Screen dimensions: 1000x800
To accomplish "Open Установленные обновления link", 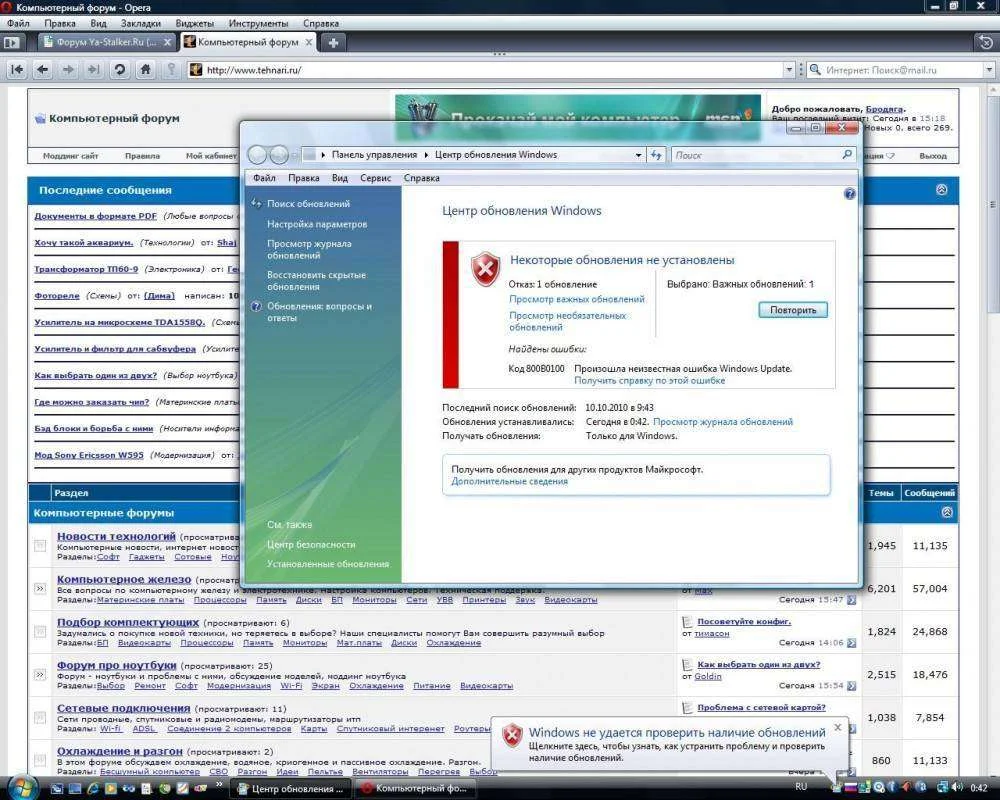I will pyautogui.click(x=328, y=564).
